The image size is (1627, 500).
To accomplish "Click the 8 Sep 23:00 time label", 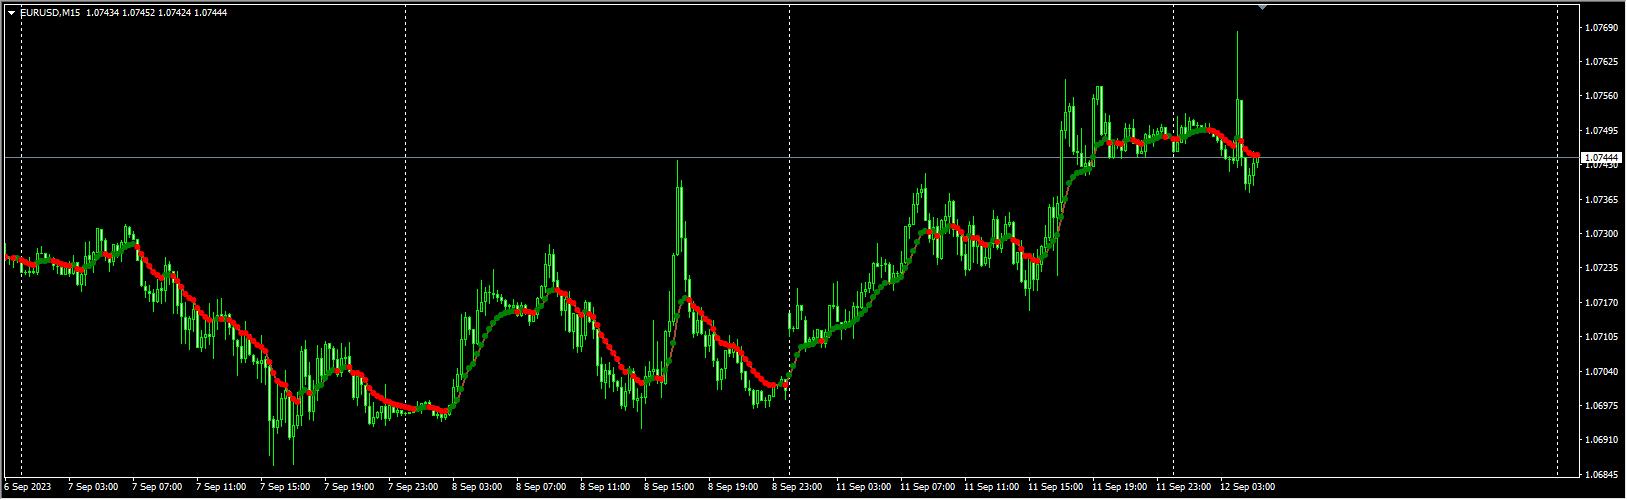I will coord(796,487).
